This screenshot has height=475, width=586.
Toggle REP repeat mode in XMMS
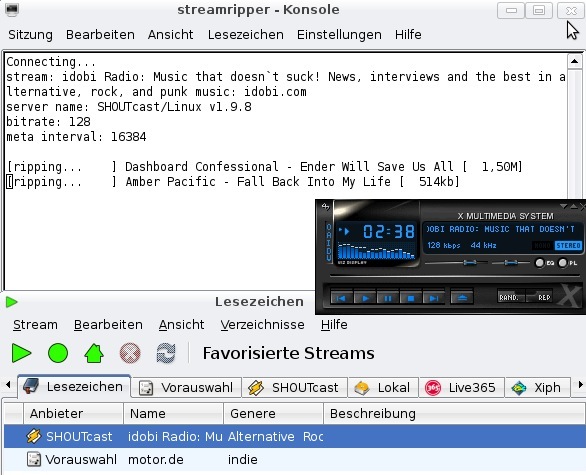(540, 297)
